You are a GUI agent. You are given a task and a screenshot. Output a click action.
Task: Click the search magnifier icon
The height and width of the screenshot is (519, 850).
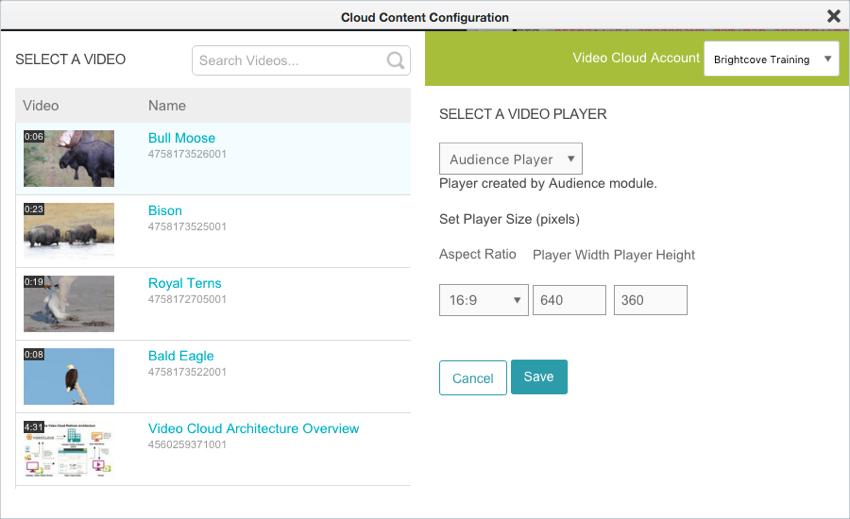click(396, 60)
